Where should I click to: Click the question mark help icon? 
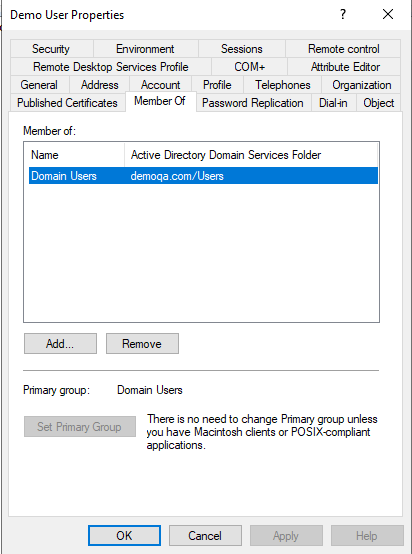click(x=342, y=14)
